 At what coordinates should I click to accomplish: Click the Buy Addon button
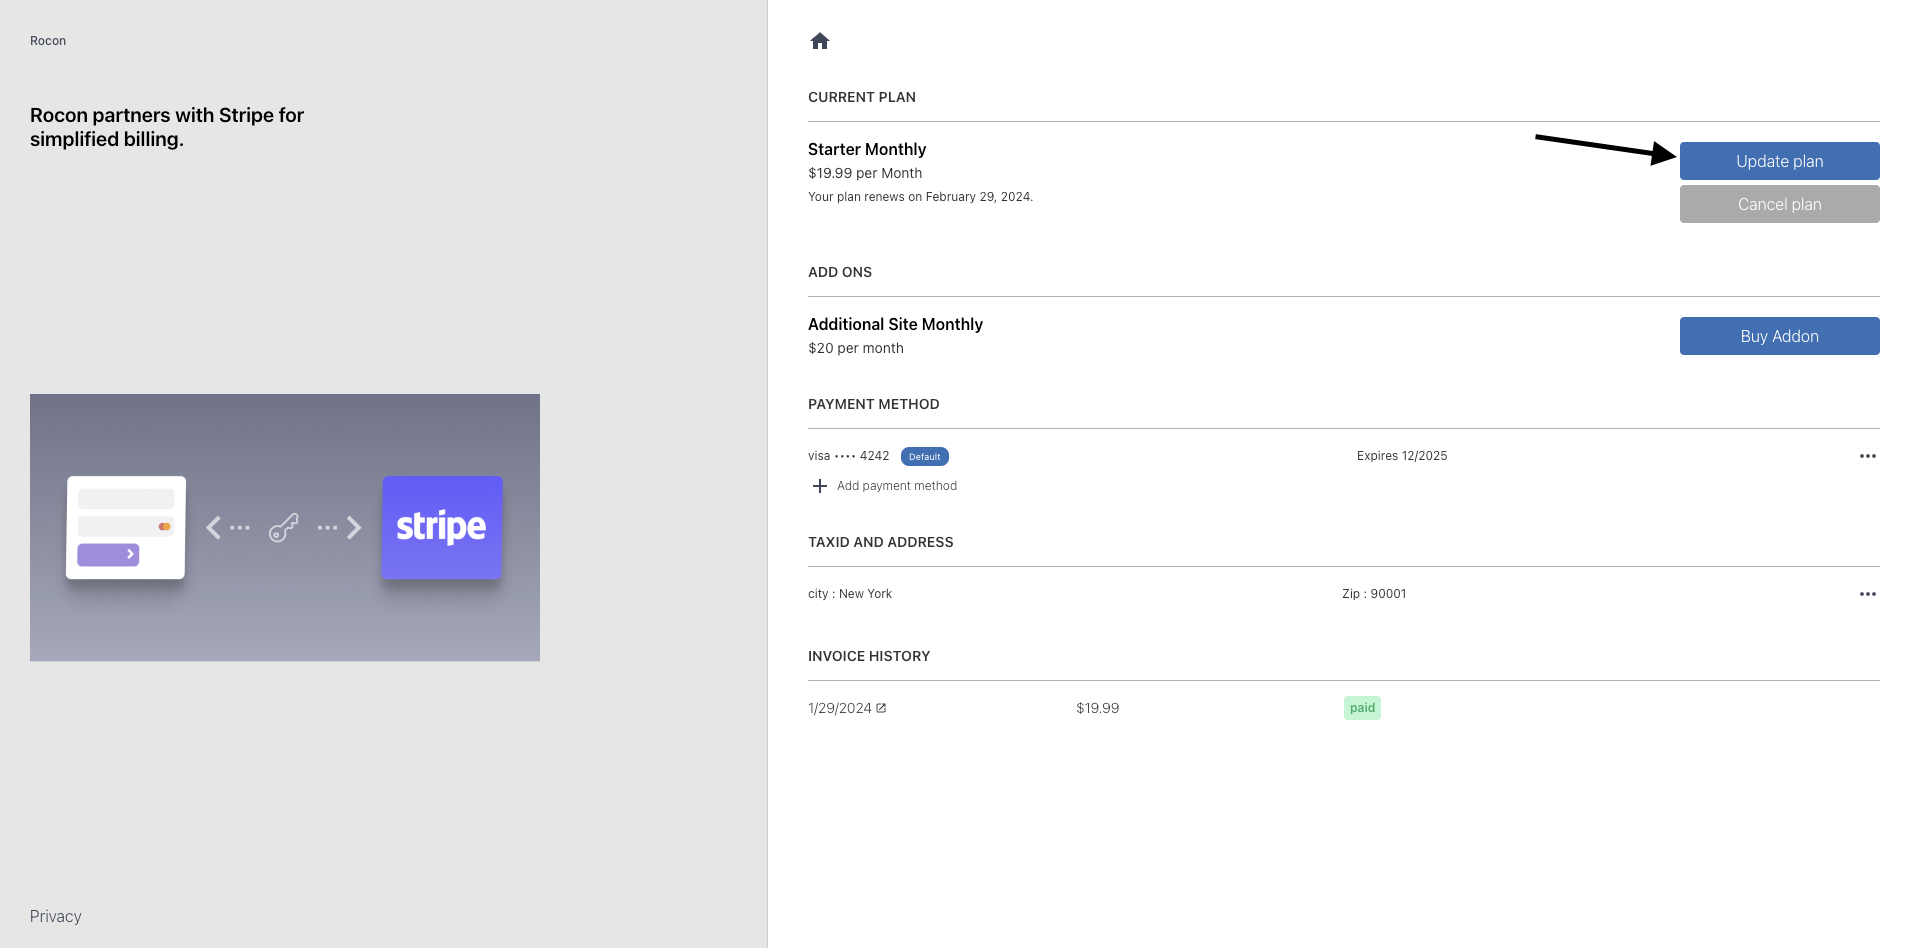tap(1779, 336)
